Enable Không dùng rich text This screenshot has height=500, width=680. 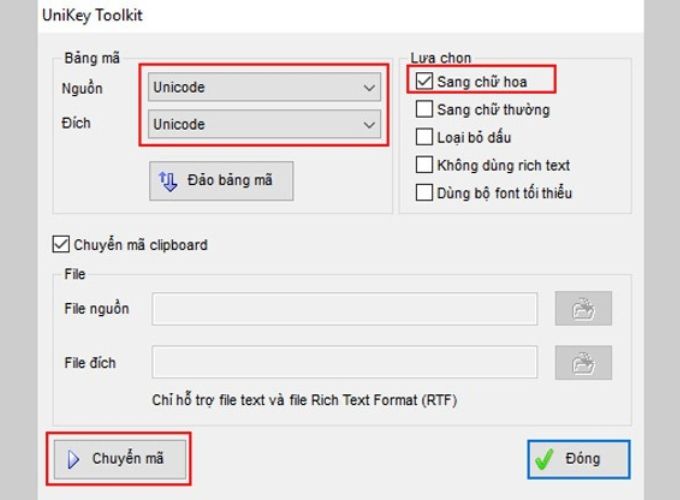coord(424,165)
